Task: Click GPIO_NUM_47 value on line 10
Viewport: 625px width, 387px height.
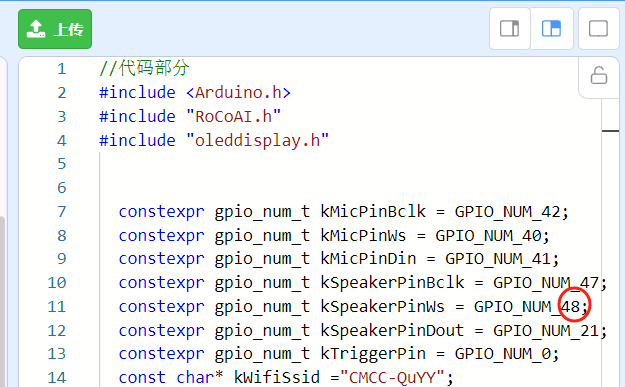Action: 546,283
